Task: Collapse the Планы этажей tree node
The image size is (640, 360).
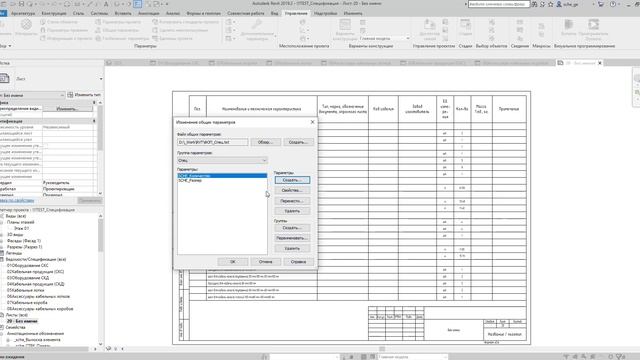Action: coord(2,222)
